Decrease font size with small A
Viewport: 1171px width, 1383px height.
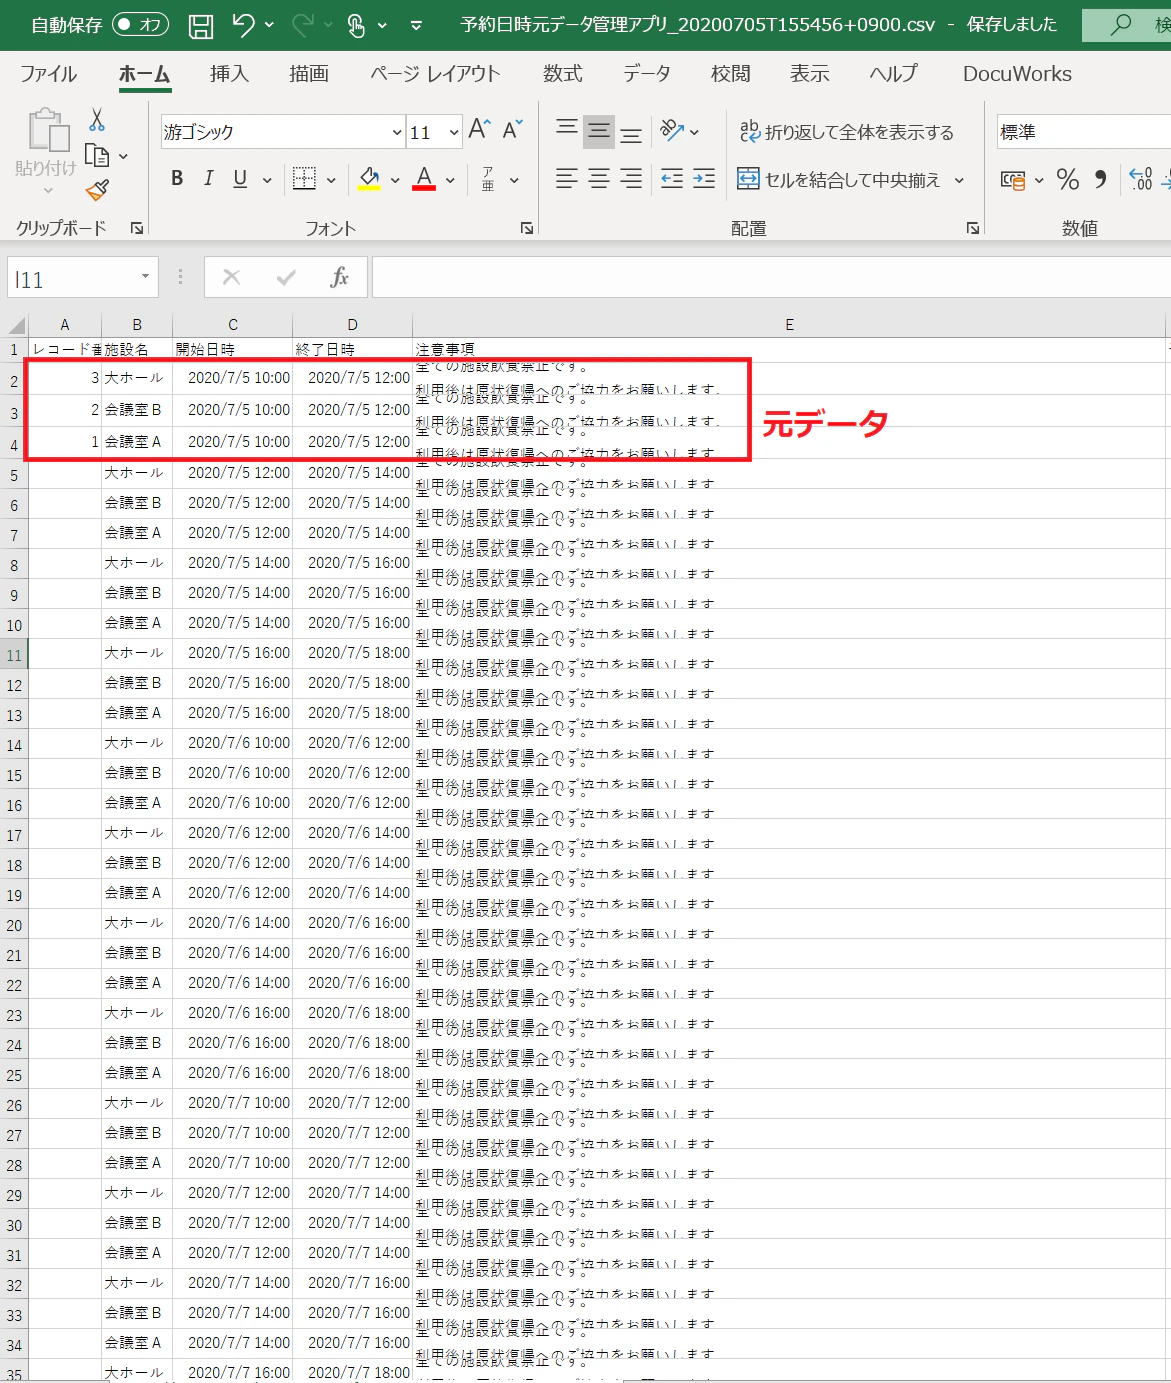coord(512,130)
